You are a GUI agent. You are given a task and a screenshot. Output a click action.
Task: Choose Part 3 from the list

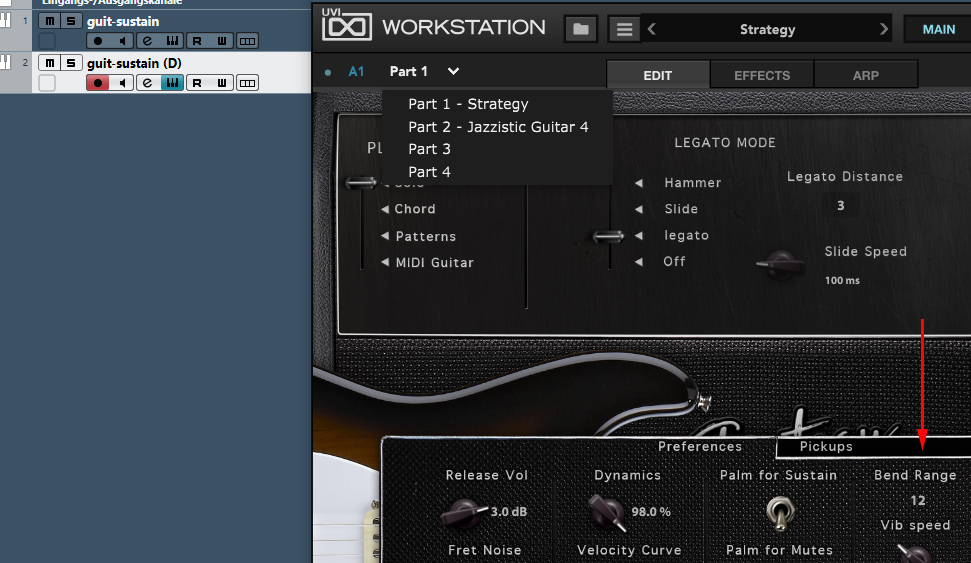(429, 149)
